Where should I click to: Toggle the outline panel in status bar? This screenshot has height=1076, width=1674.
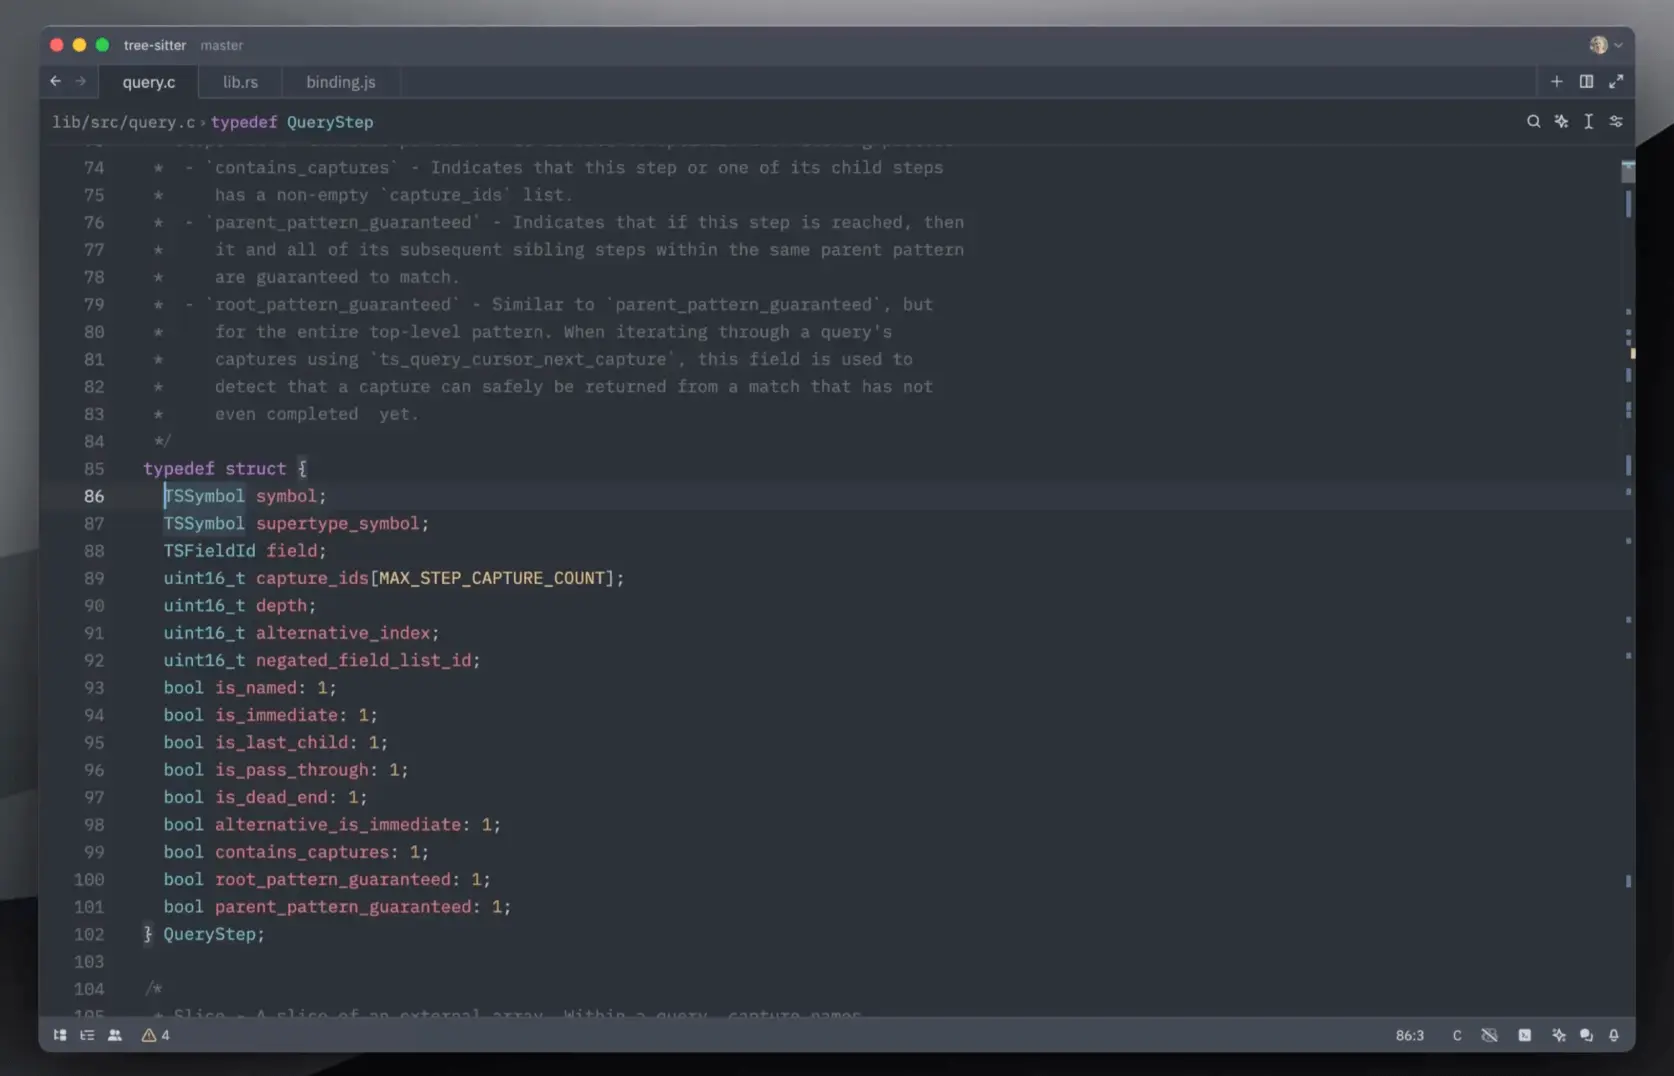coord(87,1035)
